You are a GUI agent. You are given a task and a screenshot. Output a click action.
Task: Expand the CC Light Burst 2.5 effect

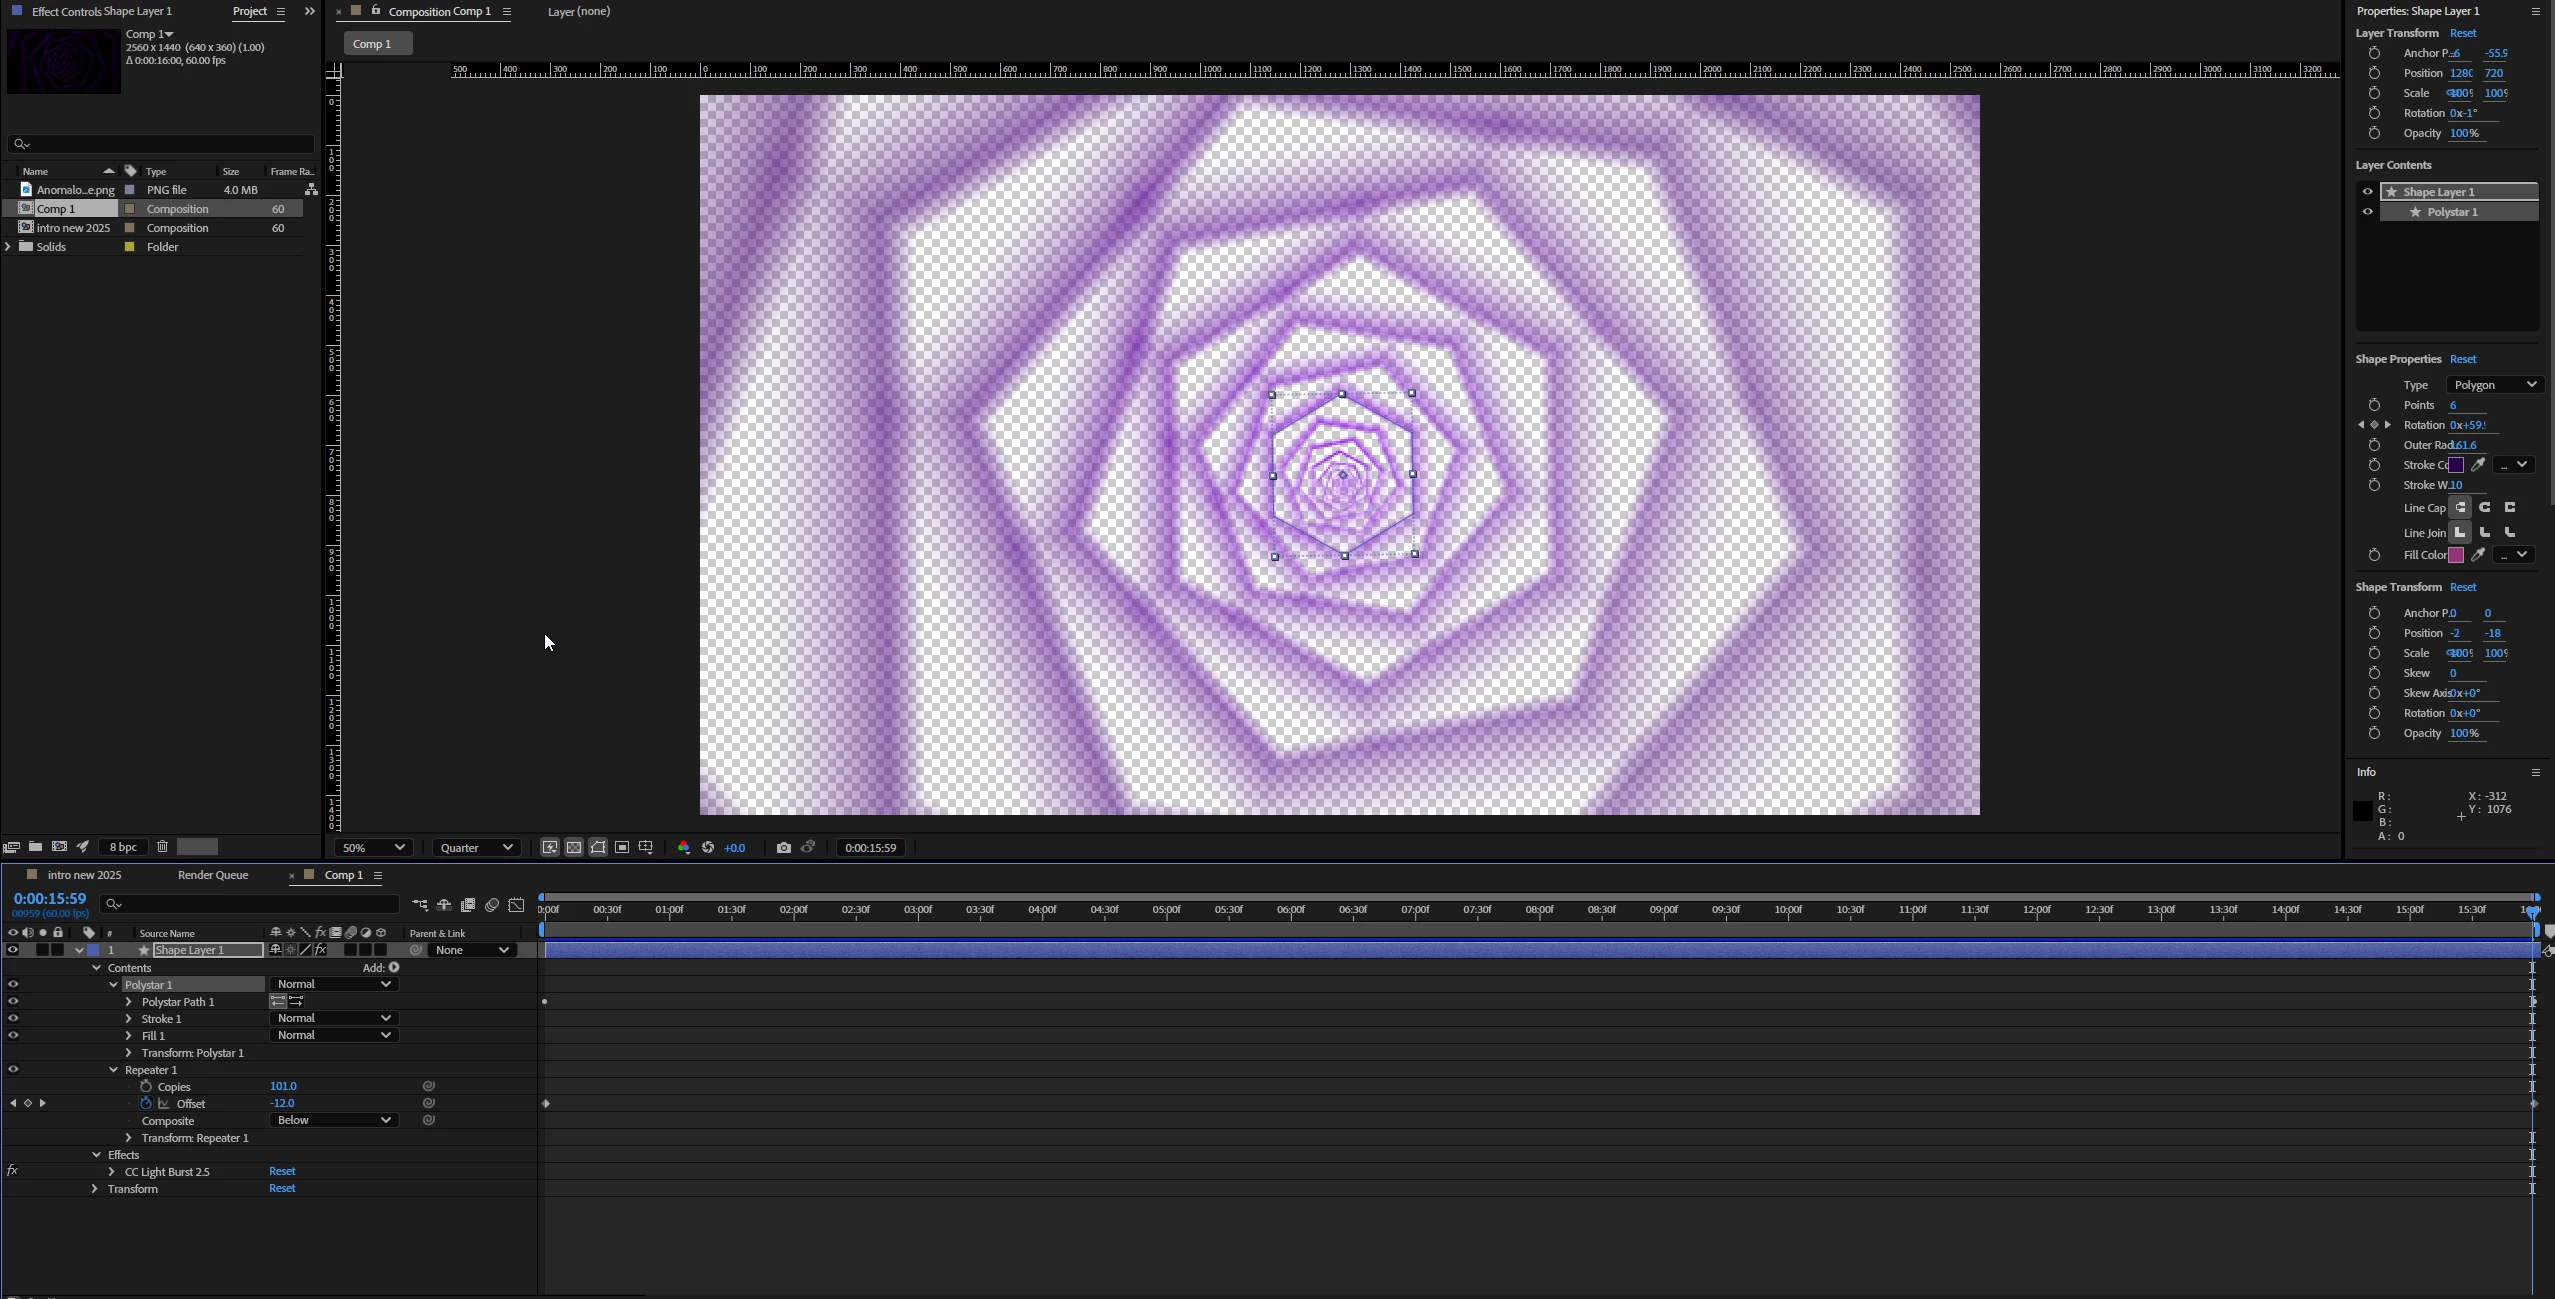(x=112, y=1172)
